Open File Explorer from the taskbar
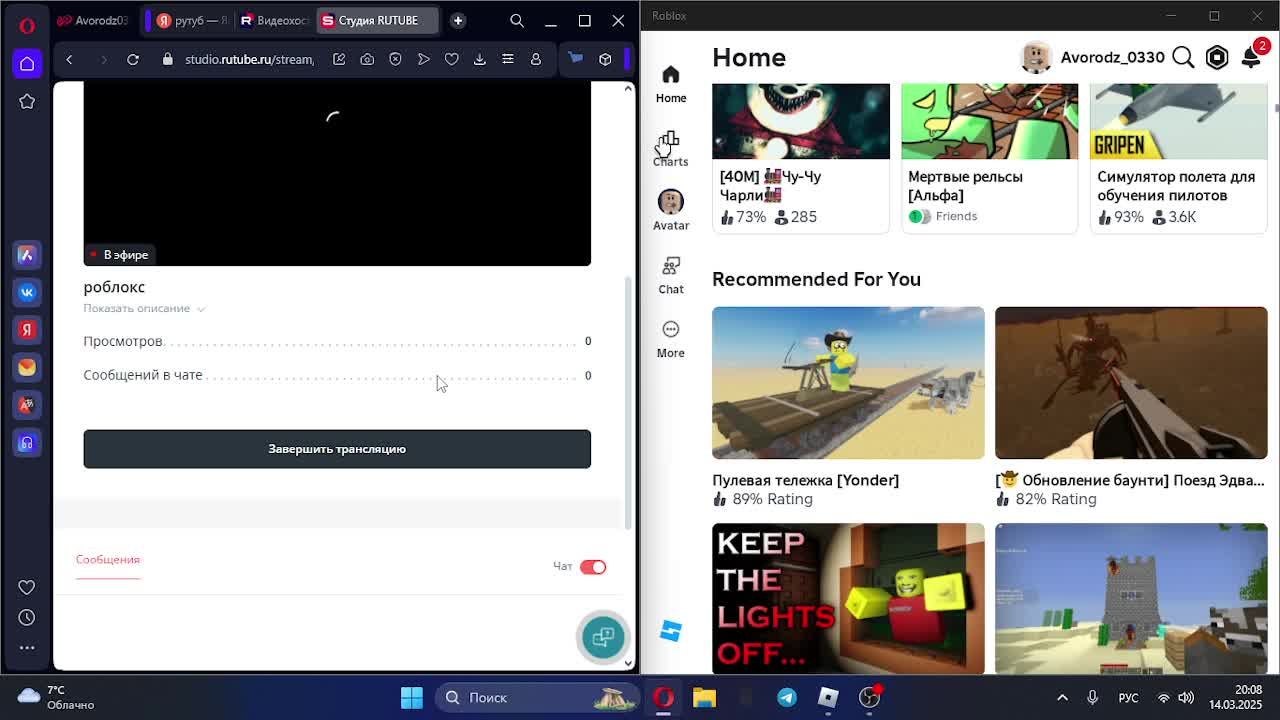 [704, 697]
